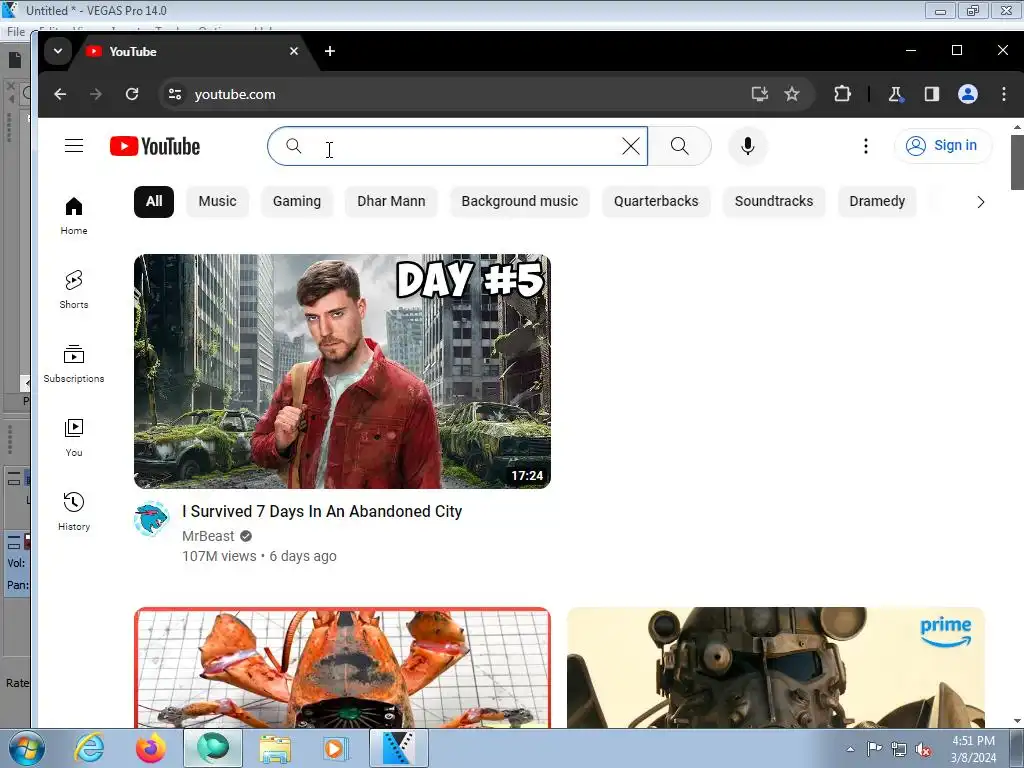This screenshot has width=1024, height=768.
Task: Go to Home in the sidebar
Action: pyautogui.click(x=74, y=216)
